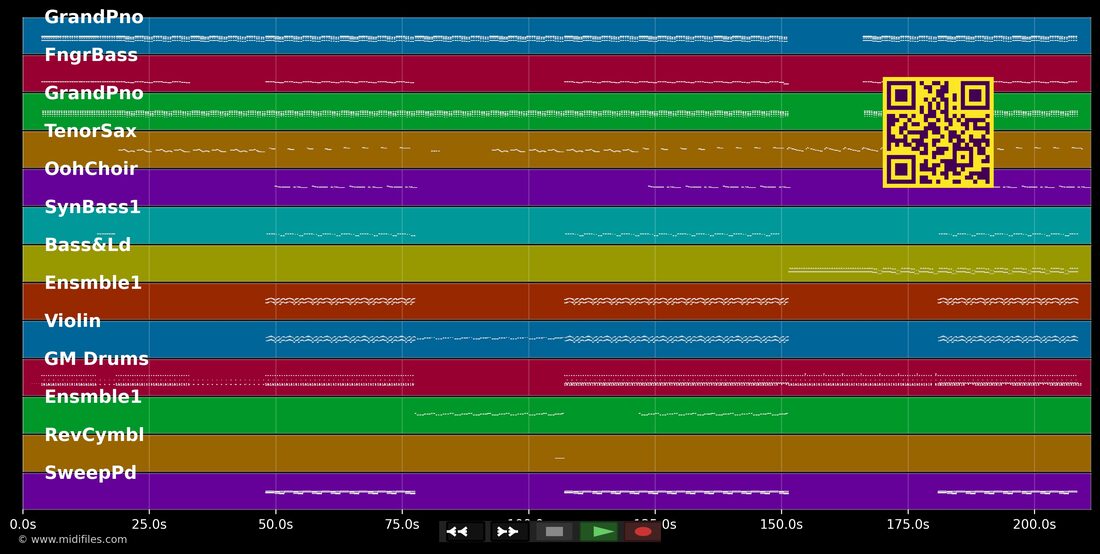Image resolution: width=1100 pixels, height=554 pixels.
Task: Select the FngrBass track label
Action: [x=91, y=55]
